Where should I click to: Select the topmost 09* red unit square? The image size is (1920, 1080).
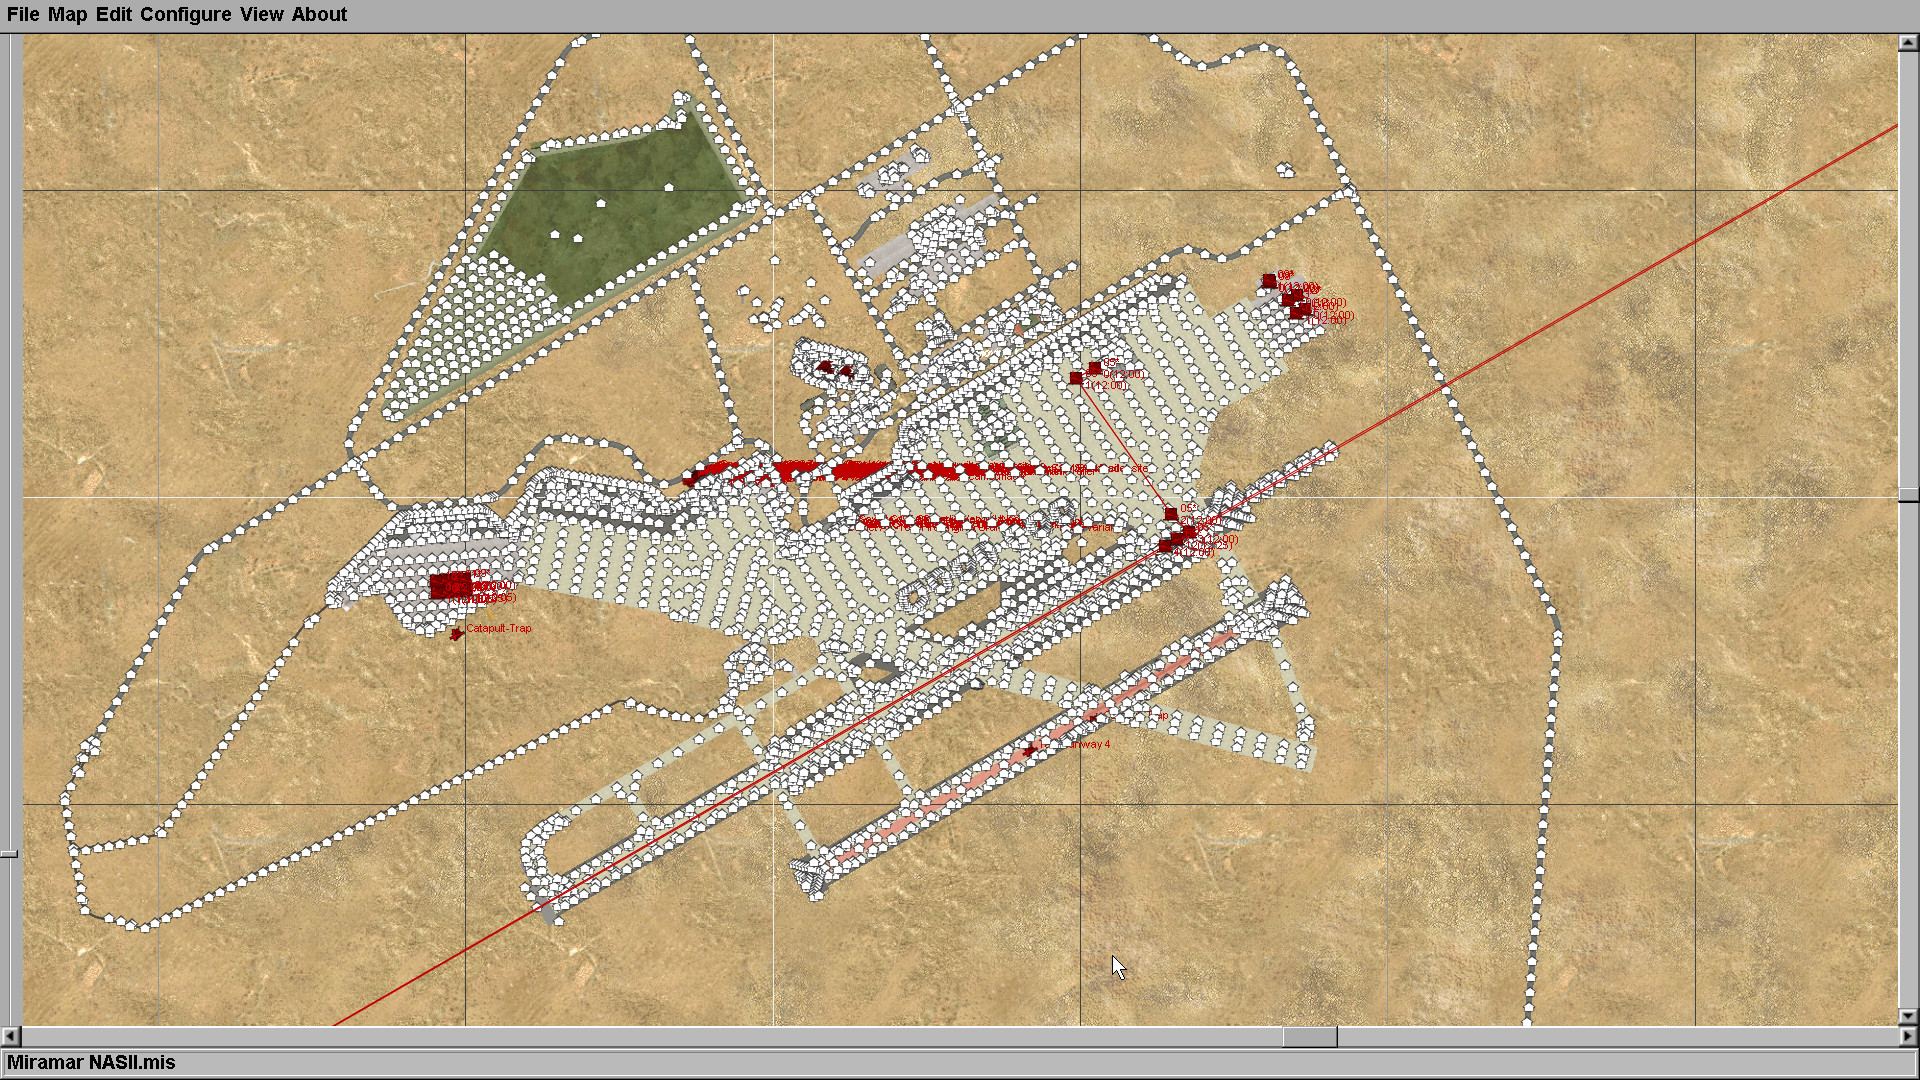(1269, 281)
